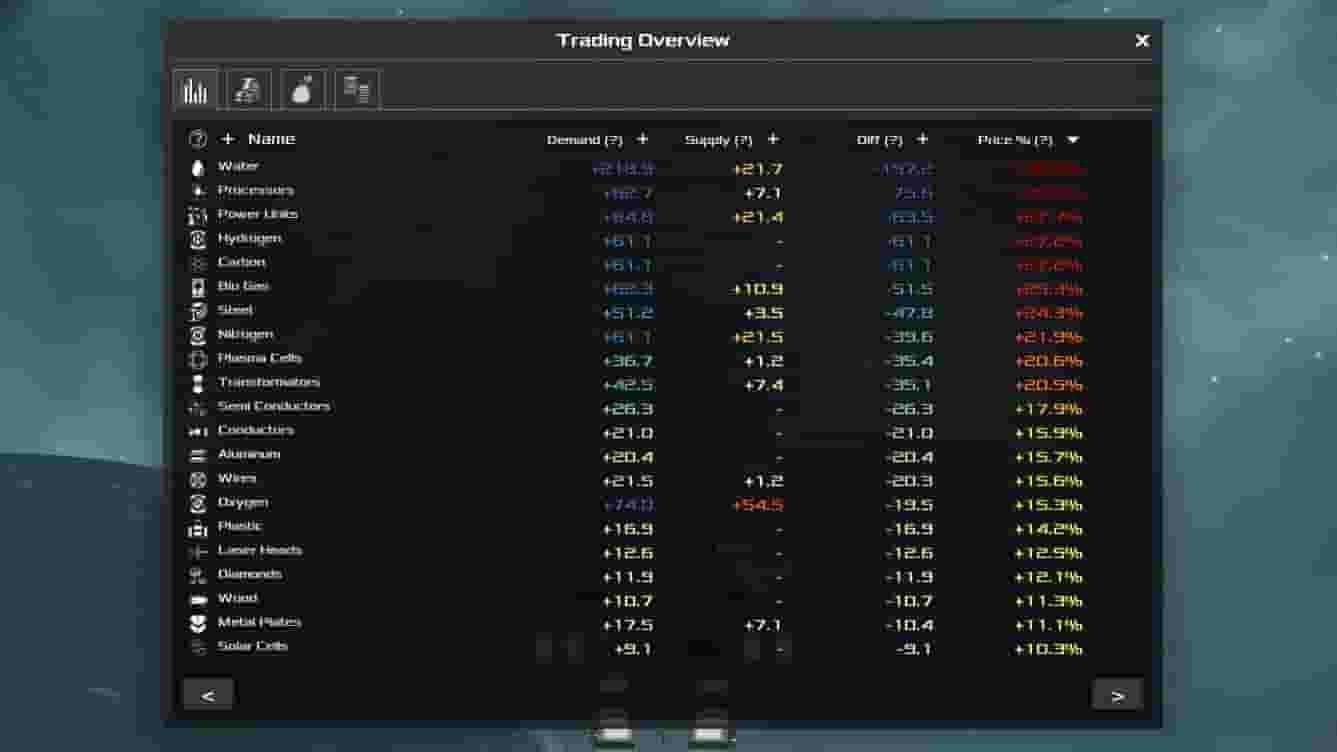1337x752 pixels.
Task: Open the money bag trading tab
Action: [303, 88]
